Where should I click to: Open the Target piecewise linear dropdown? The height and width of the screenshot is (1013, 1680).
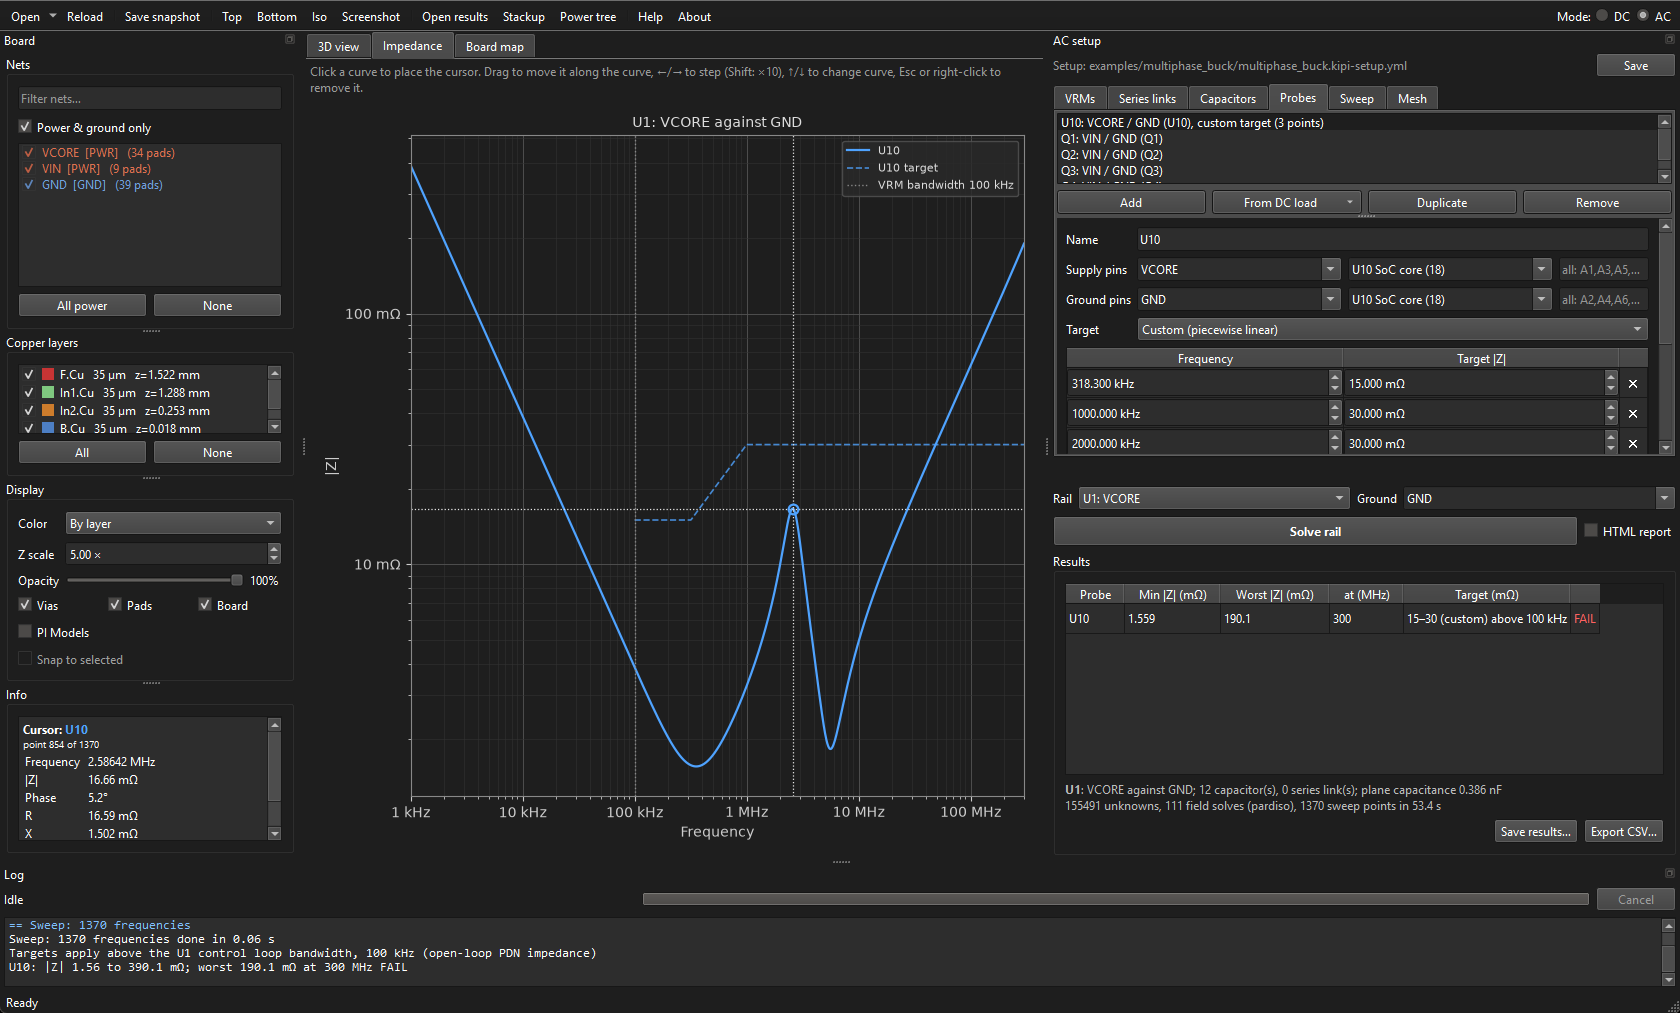(1393, 330)
